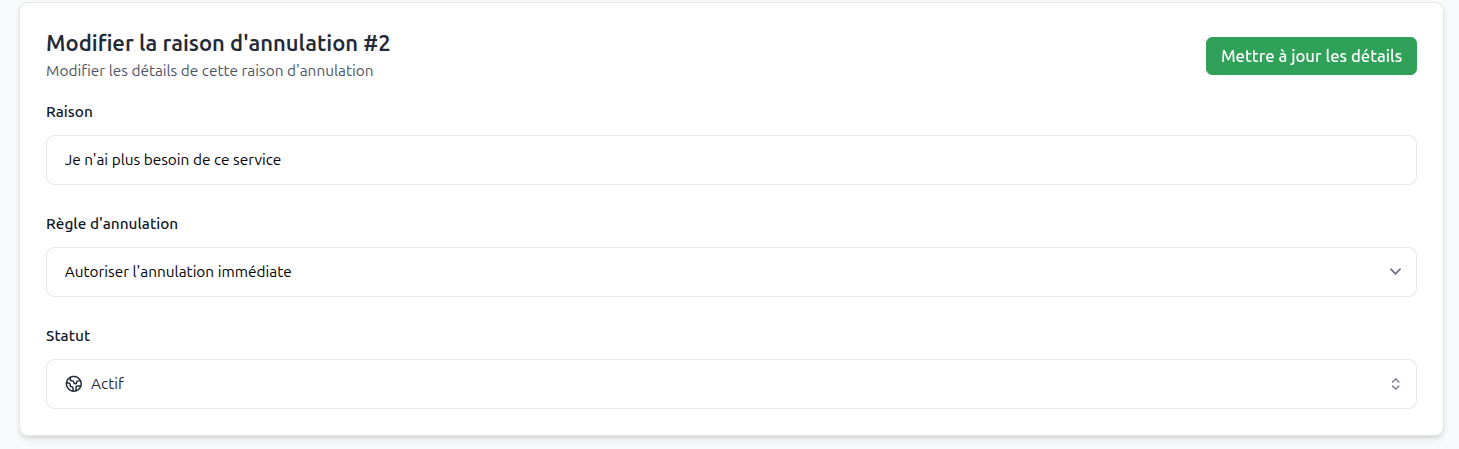Click the 'Raison' field label
The height and width of the screenshot is (449, 1459).
69,112
